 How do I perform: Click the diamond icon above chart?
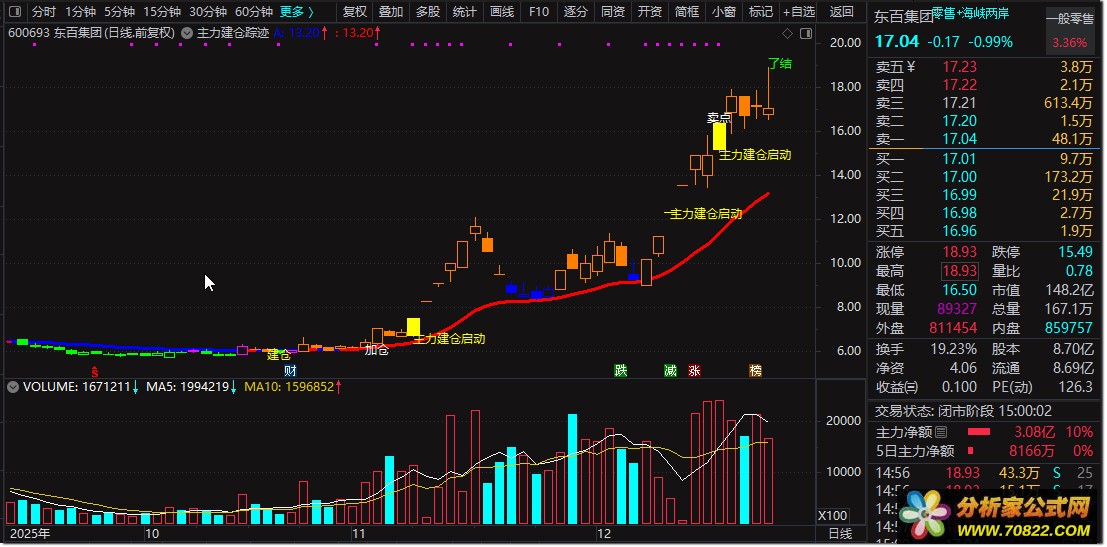point(788,33)
